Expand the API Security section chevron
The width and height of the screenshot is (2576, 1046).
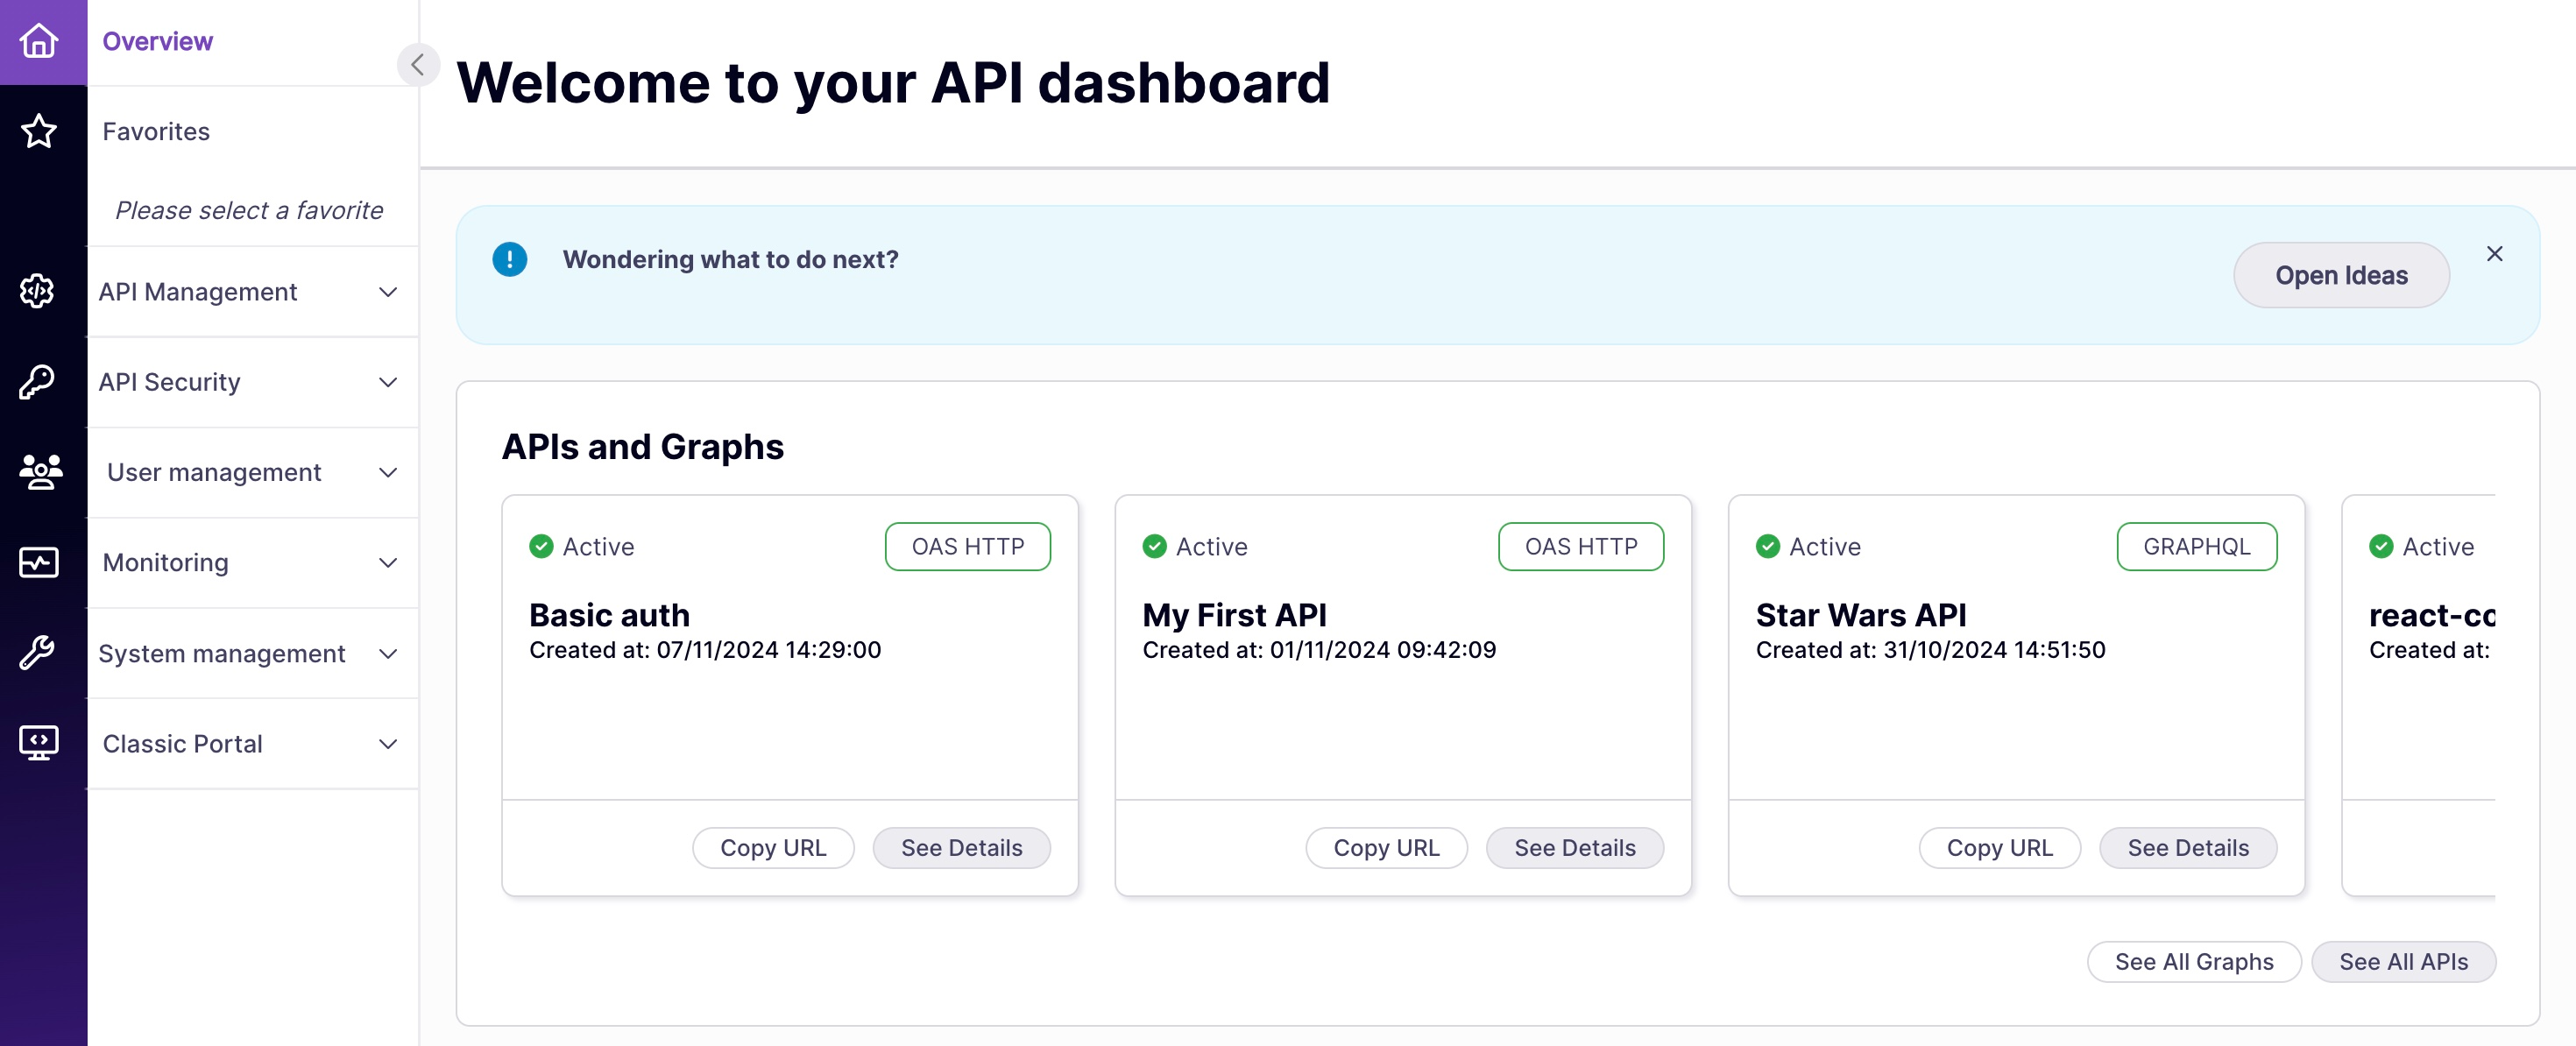[388, 382]
